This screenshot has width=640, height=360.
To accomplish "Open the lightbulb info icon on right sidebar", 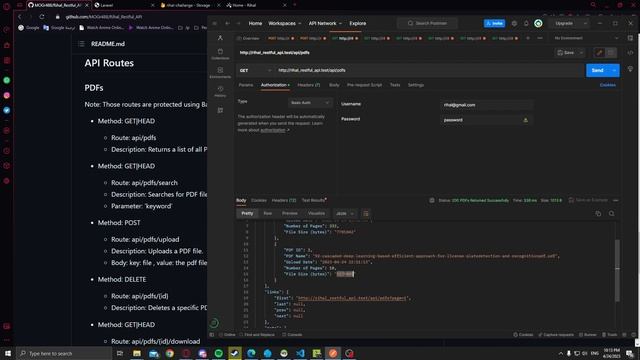I will pyautogui.click(x=630, y=69).
